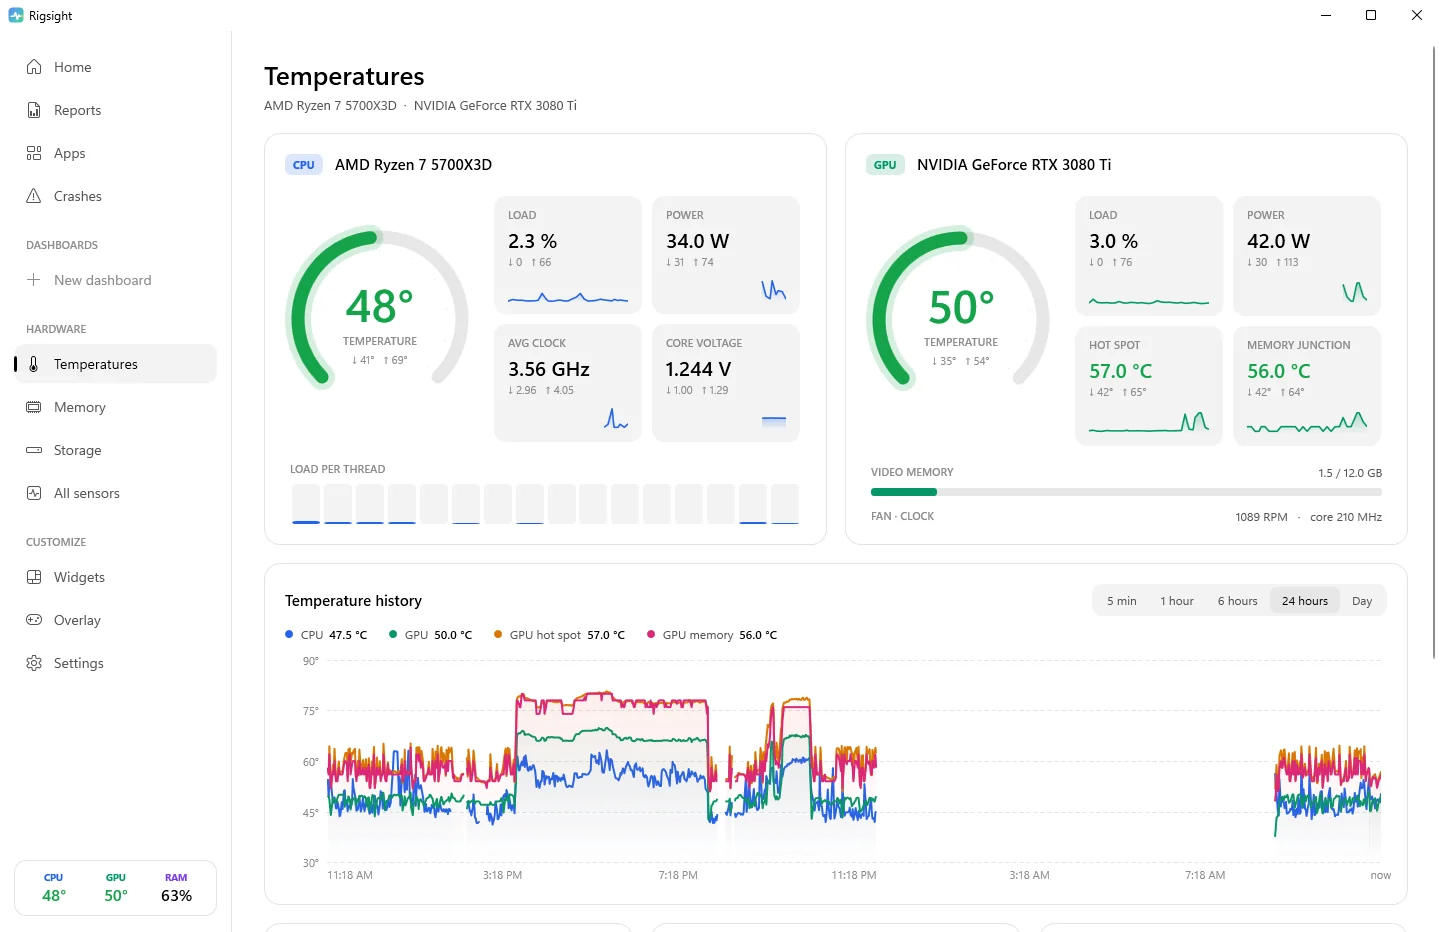The image size is (1440, 932).
Task: Click the Avg Clock 3.56 GHz value
Action: (x=549, y=369)
